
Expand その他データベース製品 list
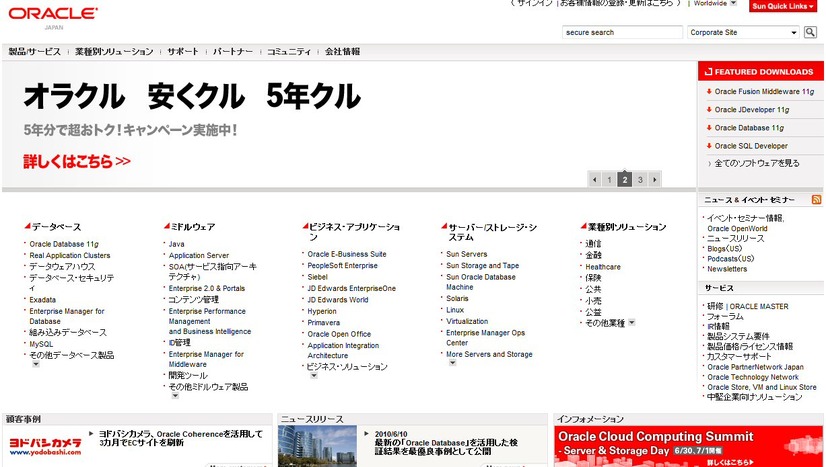pos(36,364)
